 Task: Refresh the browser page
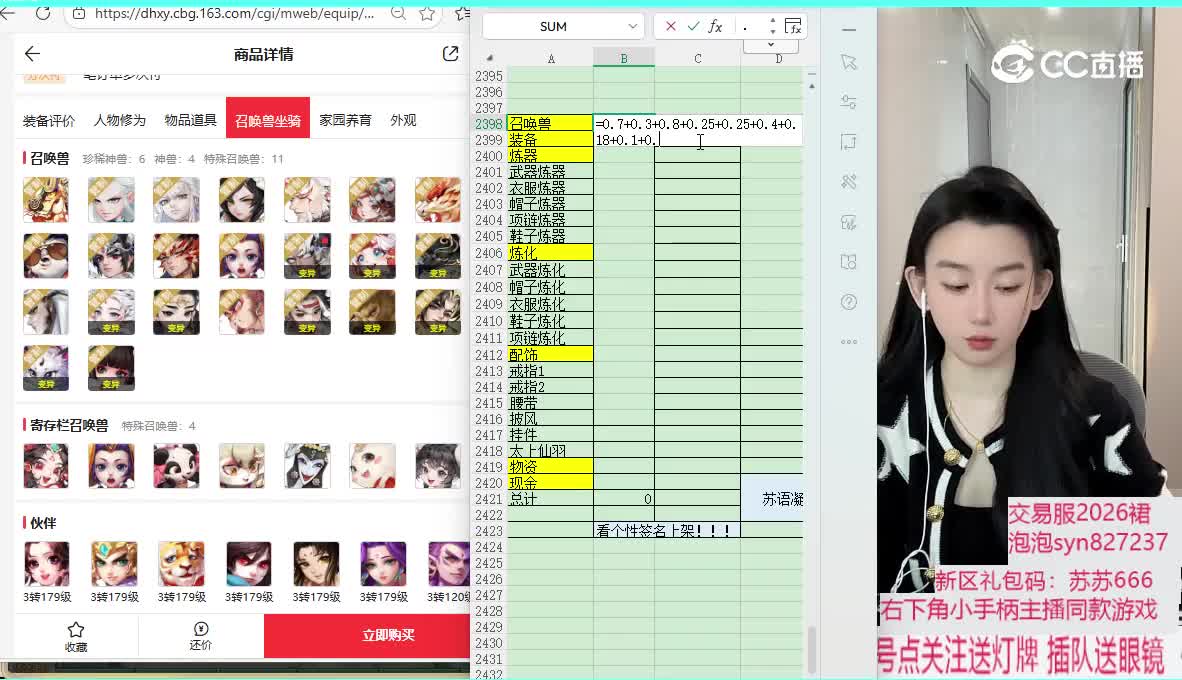[43, 13]
